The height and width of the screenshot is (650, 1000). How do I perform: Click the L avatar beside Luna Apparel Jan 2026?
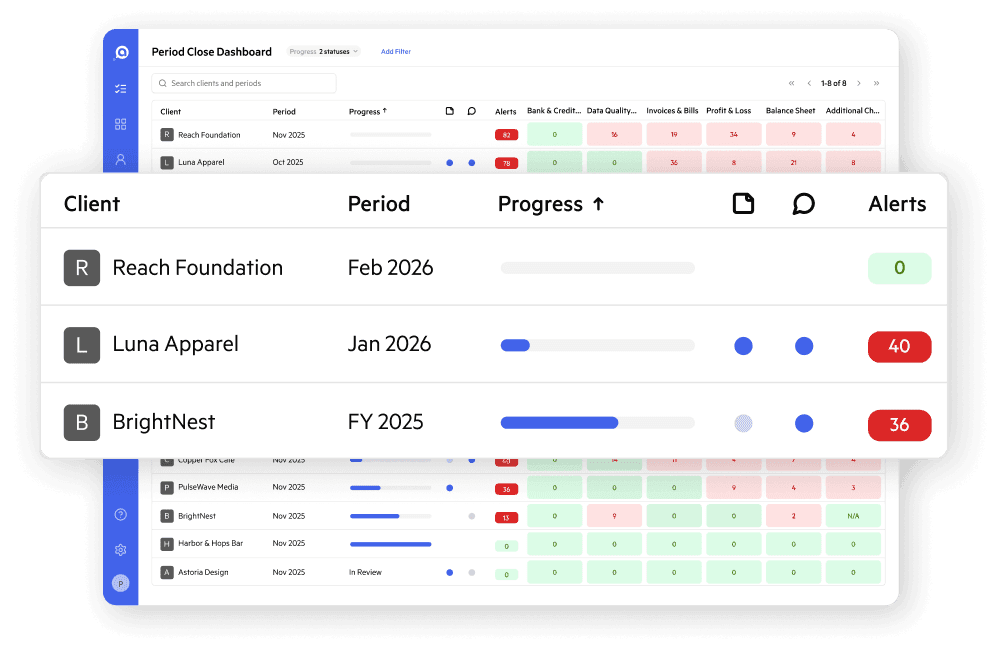tap(82, 345)
